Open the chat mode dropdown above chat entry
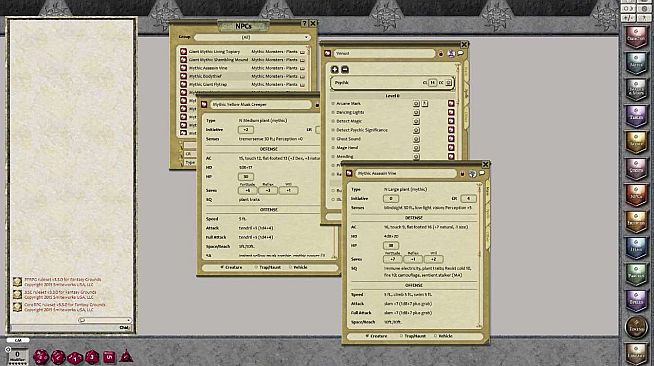Screen dimensions: 654x366 pyautogui.click(x=105, y=320)
